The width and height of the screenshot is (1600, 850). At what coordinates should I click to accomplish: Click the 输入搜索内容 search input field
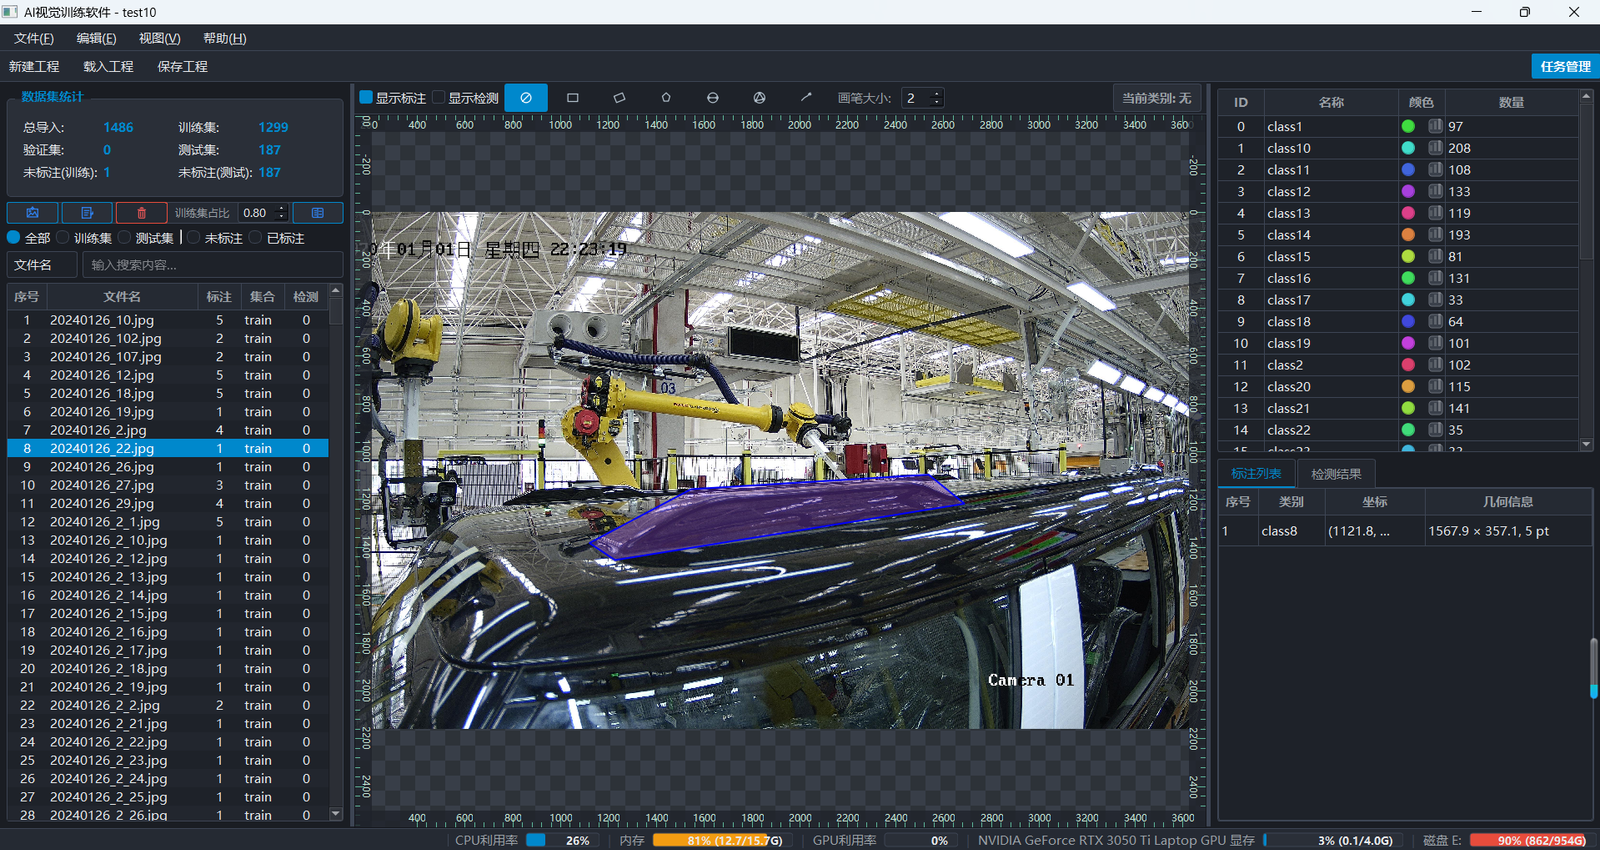pos(213,265)
